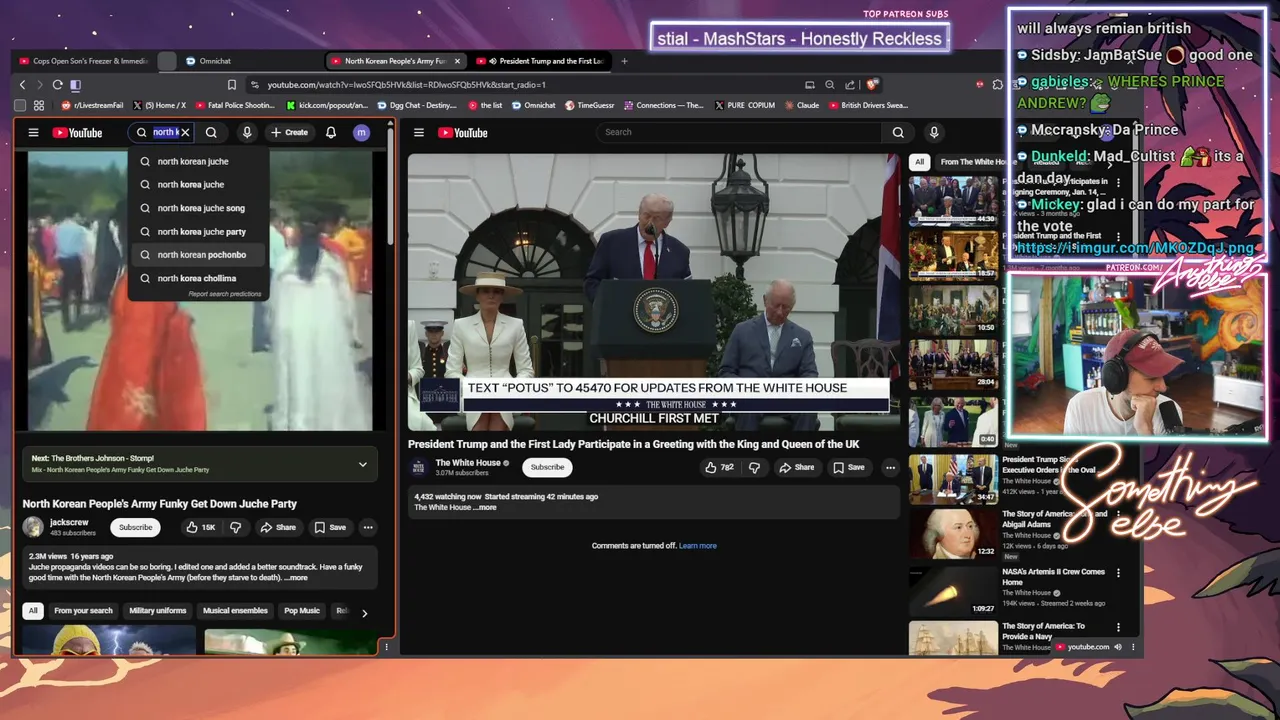
Task: Open the purple 'm' account avatar
Action: click(x=362, y=132)
